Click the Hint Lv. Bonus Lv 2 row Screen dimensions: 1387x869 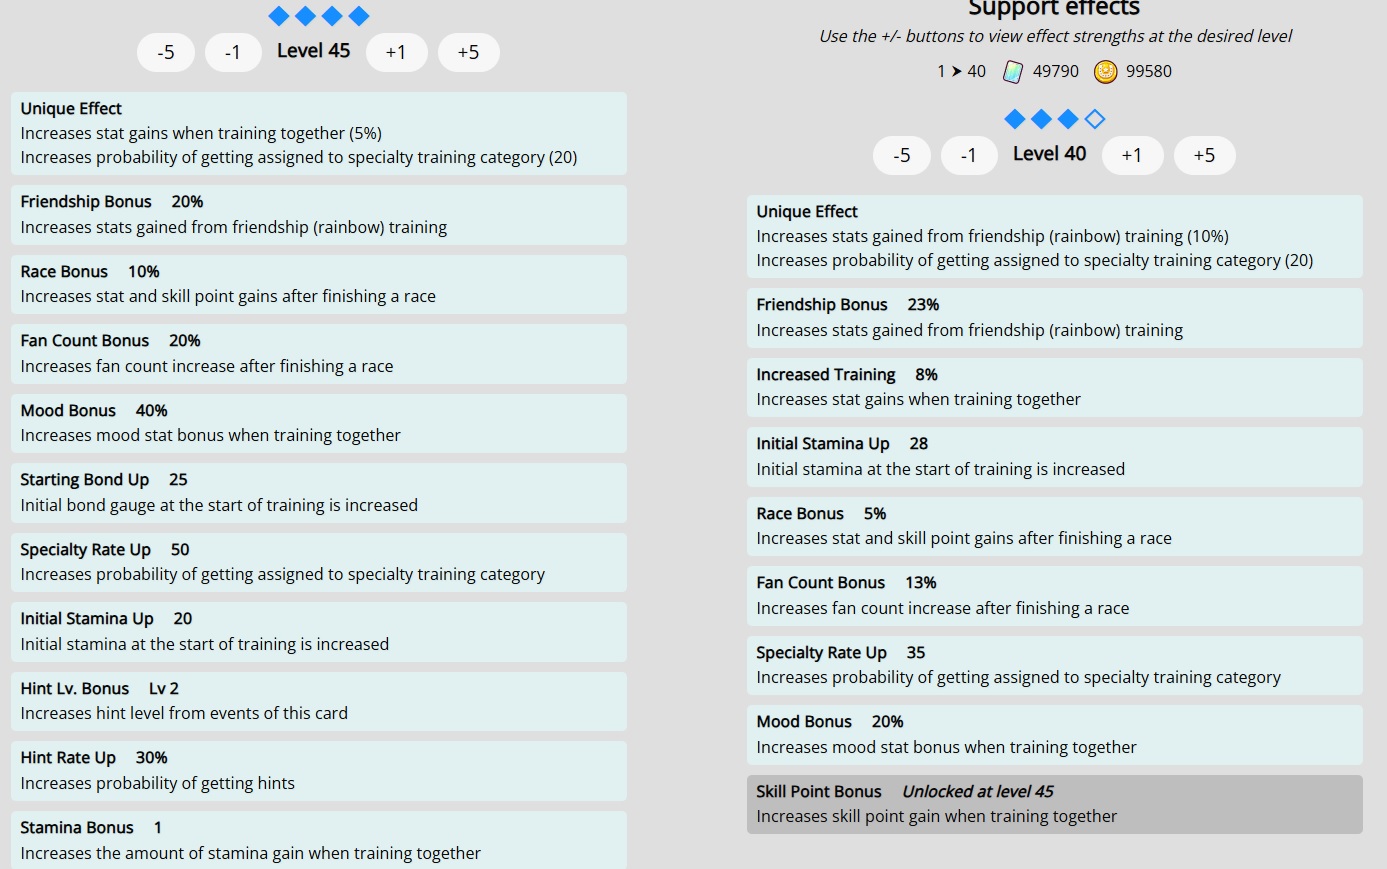click(x=319, y=701)
